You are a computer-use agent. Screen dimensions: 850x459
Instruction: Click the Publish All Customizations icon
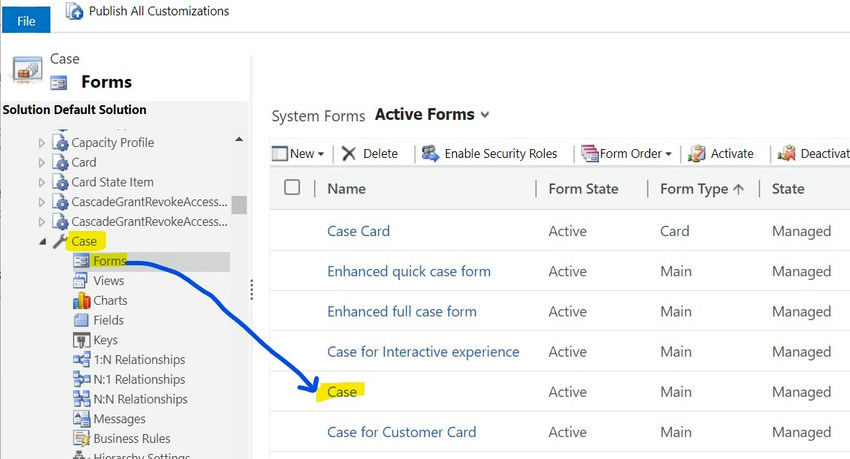pos(74,12)
